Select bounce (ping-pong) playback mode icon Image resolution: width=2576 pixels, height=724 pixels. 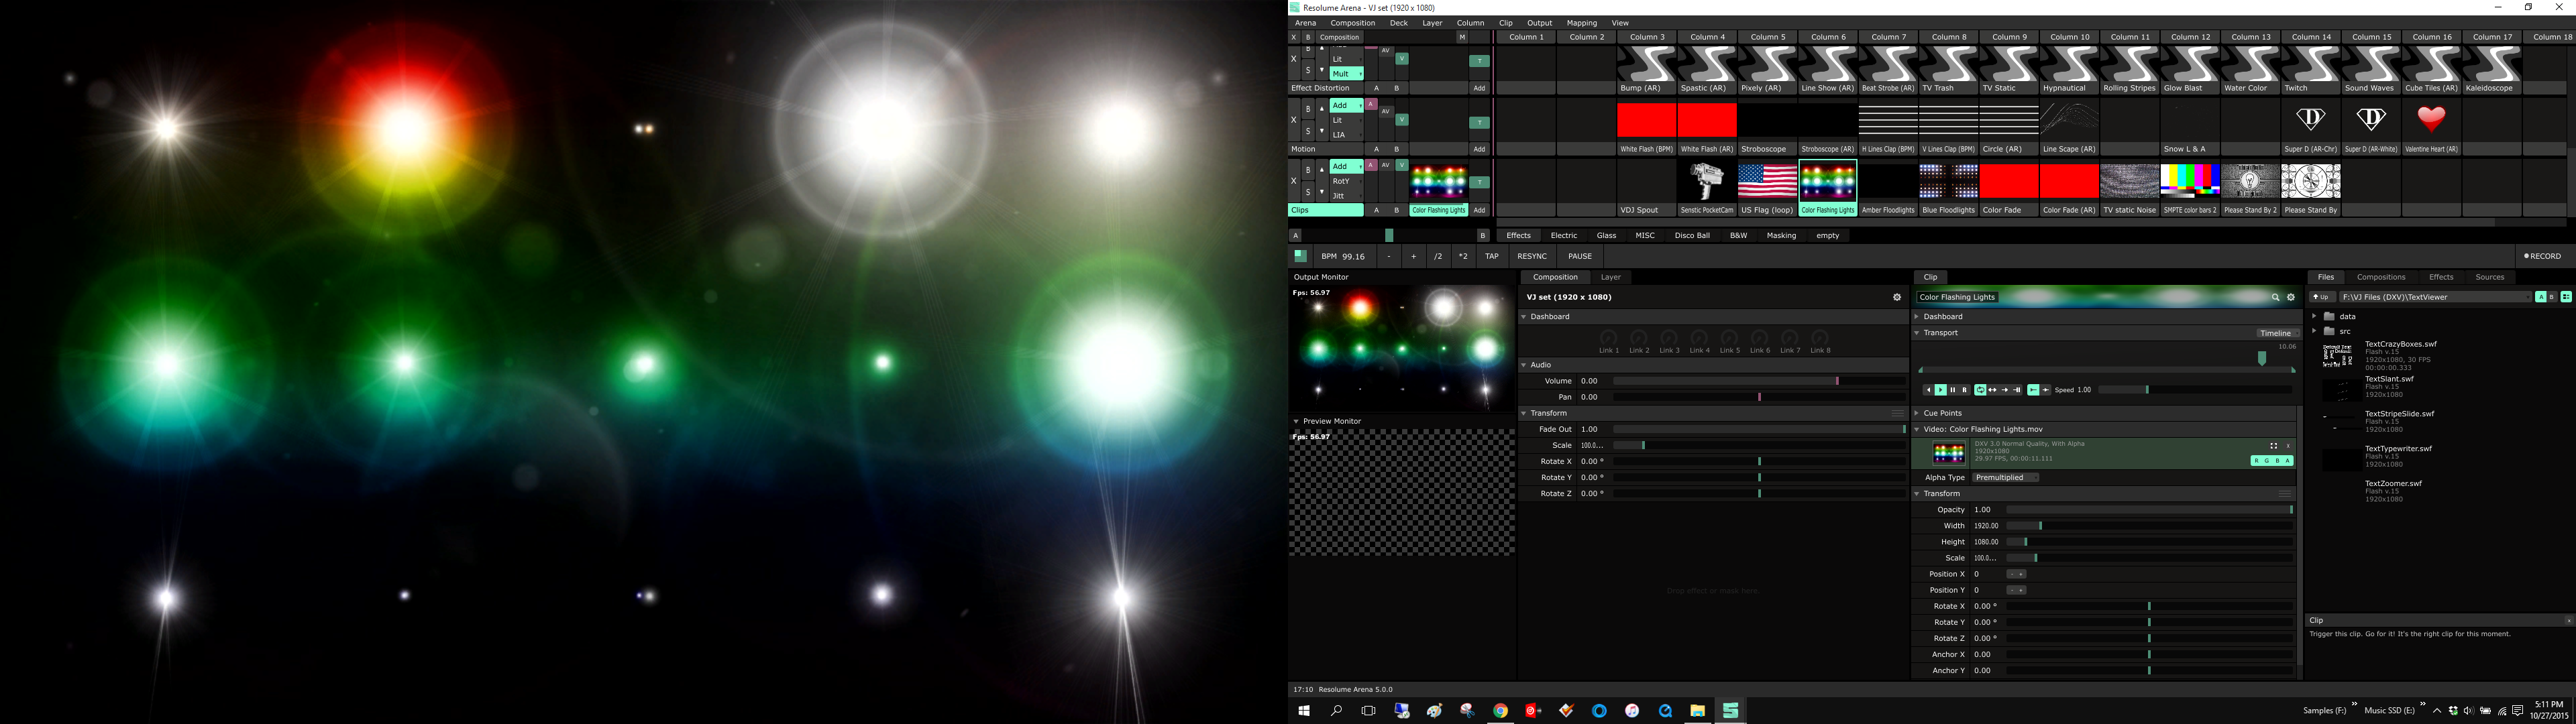click(1993, 390)
